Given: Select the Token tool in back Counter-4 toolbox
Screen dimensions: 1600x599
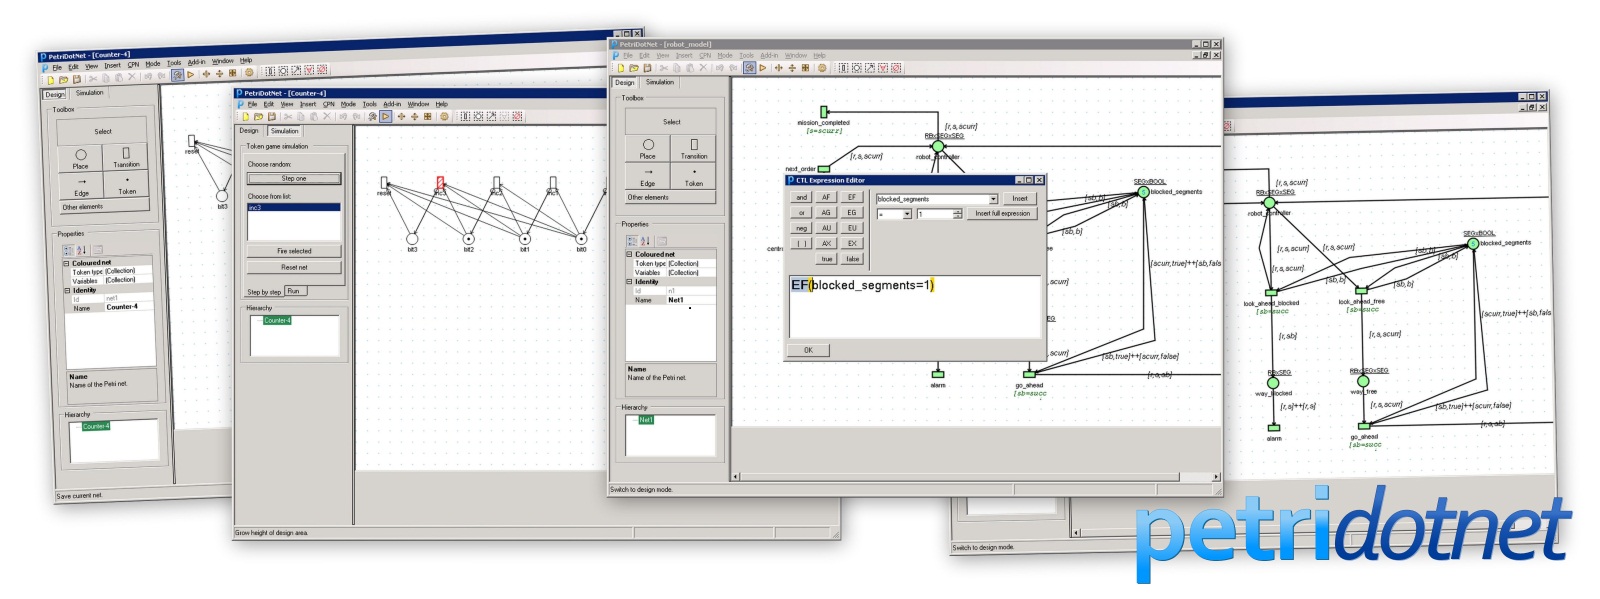Looking at the screenshot, I should 127,184.
